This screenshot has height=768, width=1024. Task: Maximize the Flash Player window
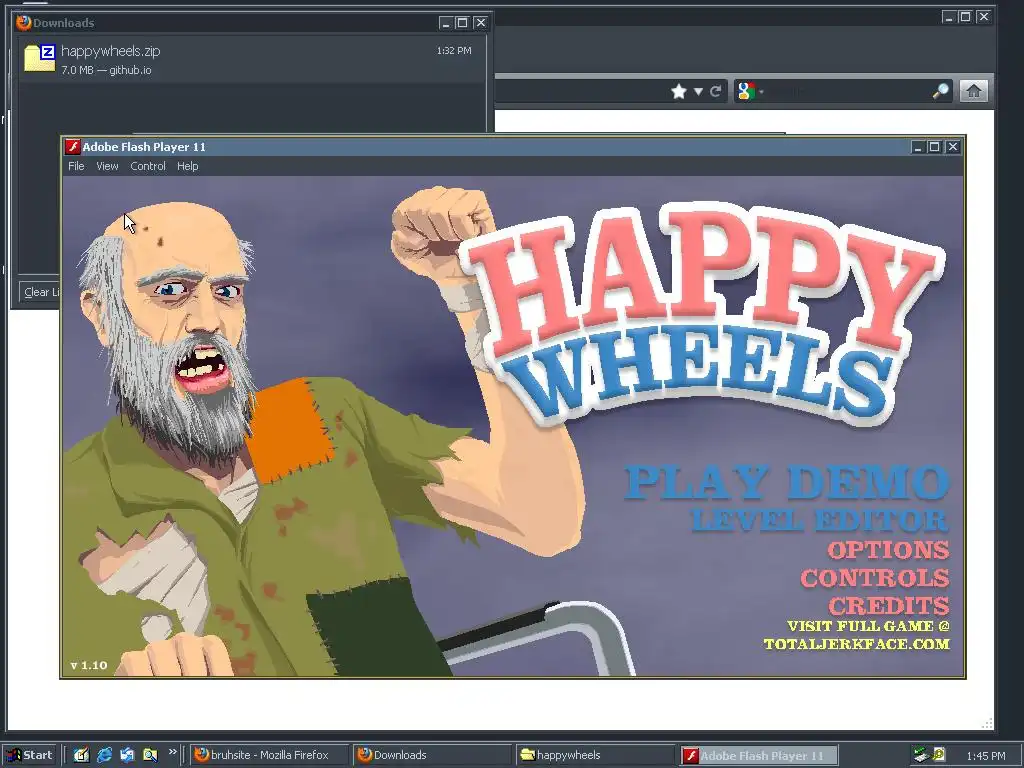tap(935, 147)
